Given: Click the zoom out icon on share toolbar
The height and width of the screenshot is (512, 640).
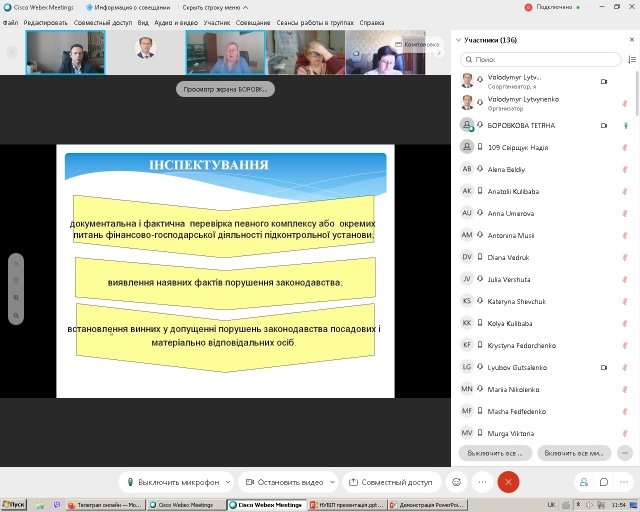Looking at the screenshot, I should pyautogui.click(x=16, y=316).
